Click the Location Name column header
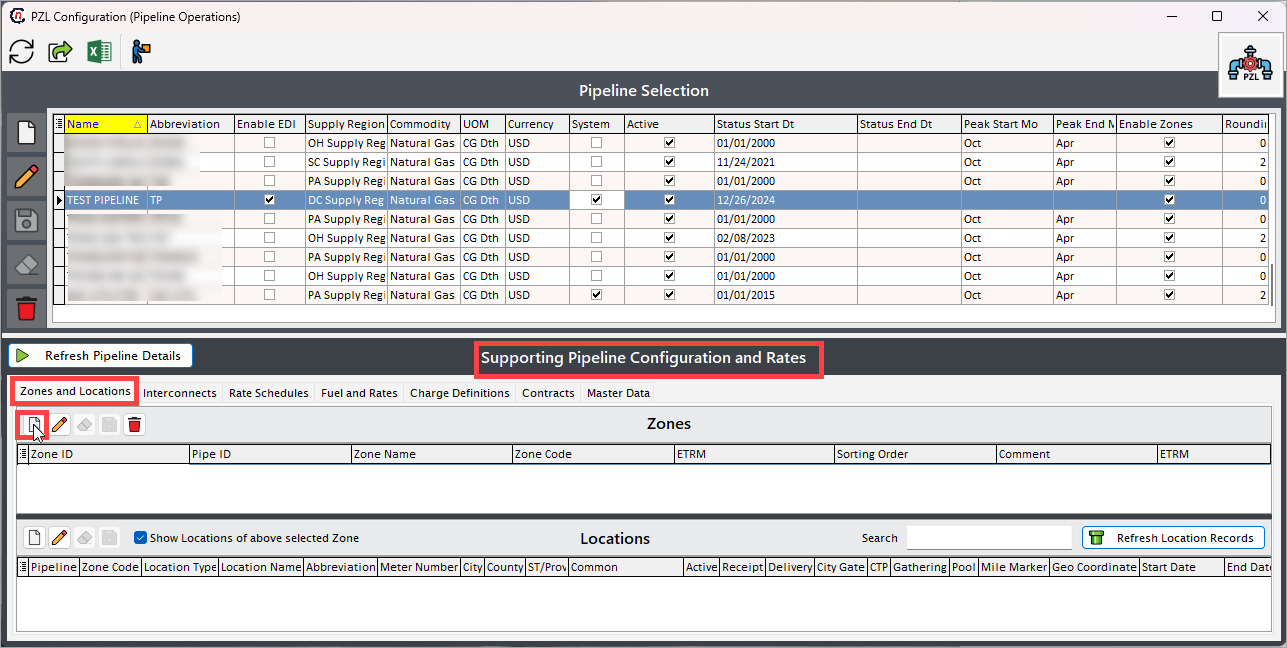1287x648 pixels. [x=261, y=567]
